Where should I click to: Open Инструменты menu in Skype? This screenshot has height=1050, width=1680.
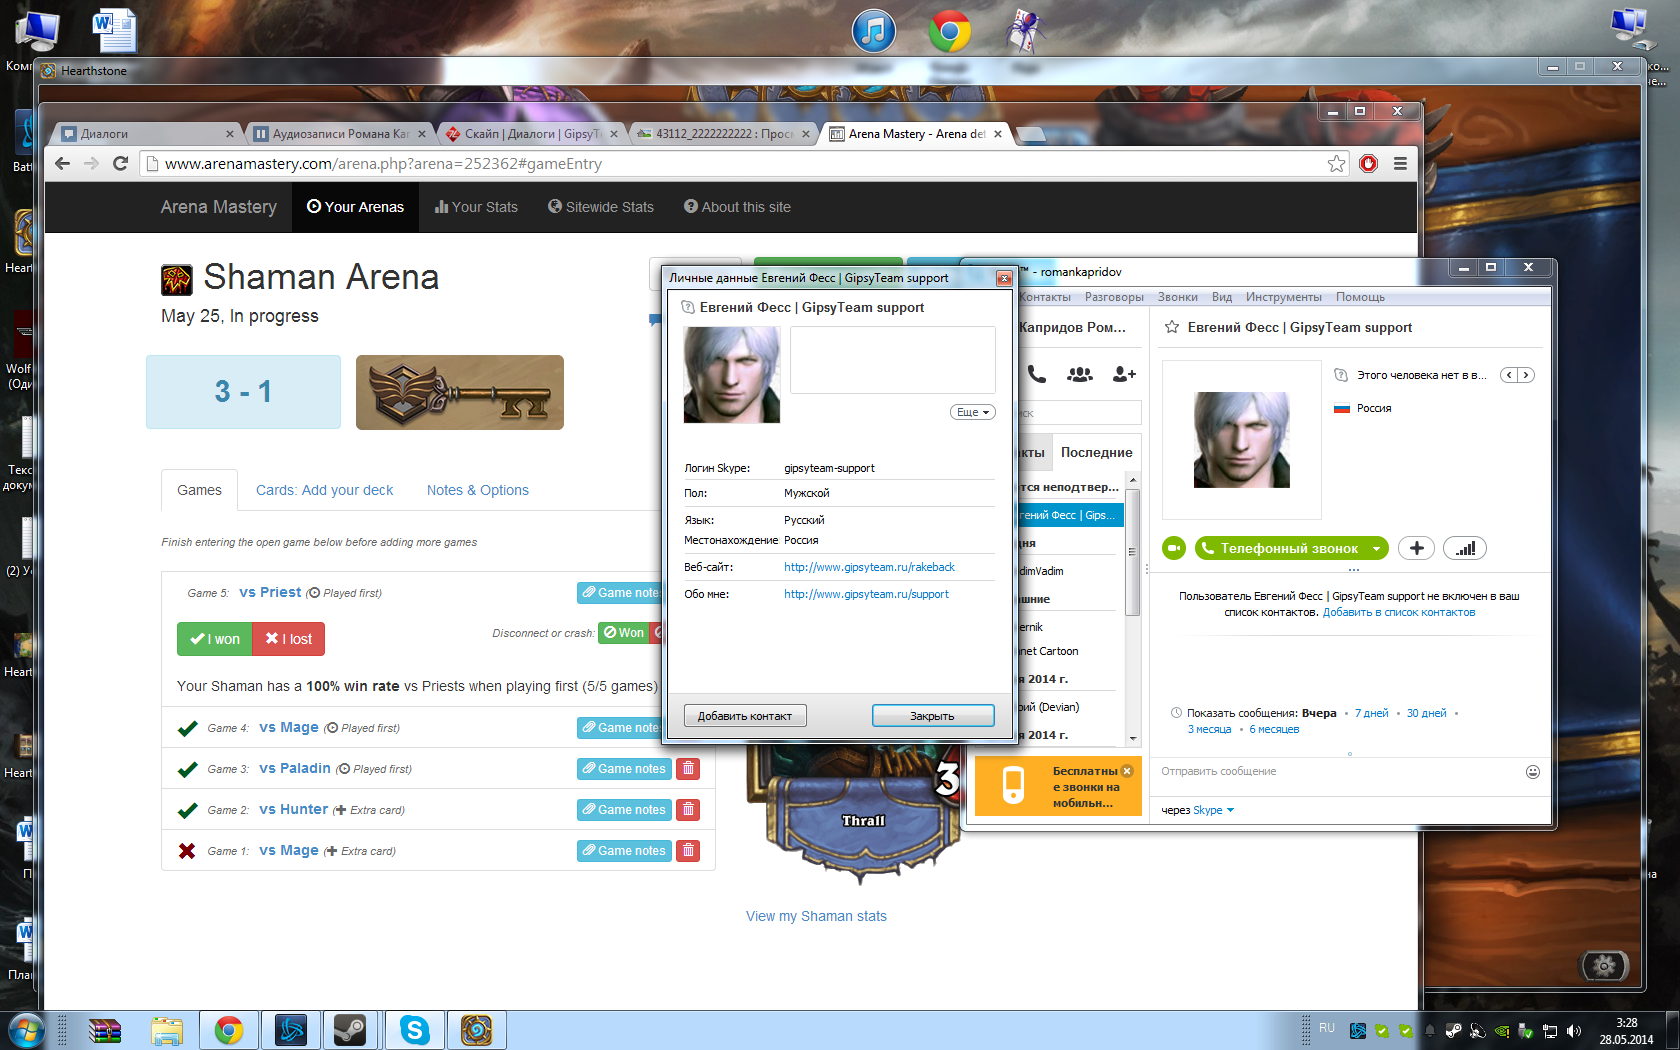pos(1283,297)
